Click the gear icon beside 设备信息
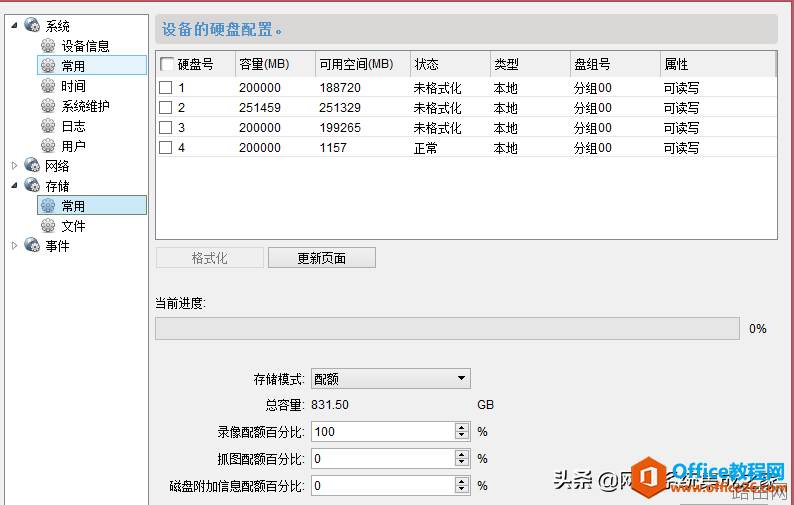The width and height of the screenshot is (794, 505). (48, 46)
